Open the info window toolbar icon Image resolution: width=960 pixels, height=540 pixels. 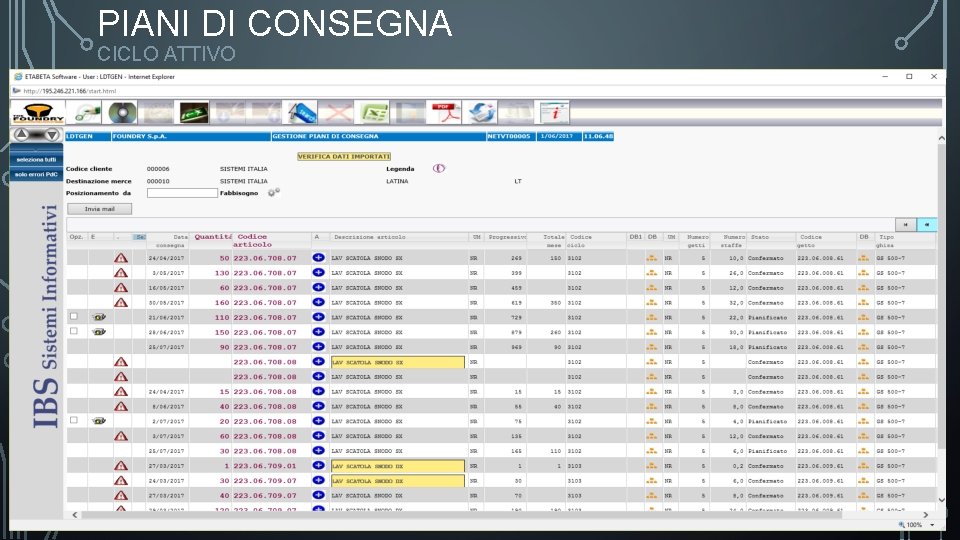click(554, 113)
